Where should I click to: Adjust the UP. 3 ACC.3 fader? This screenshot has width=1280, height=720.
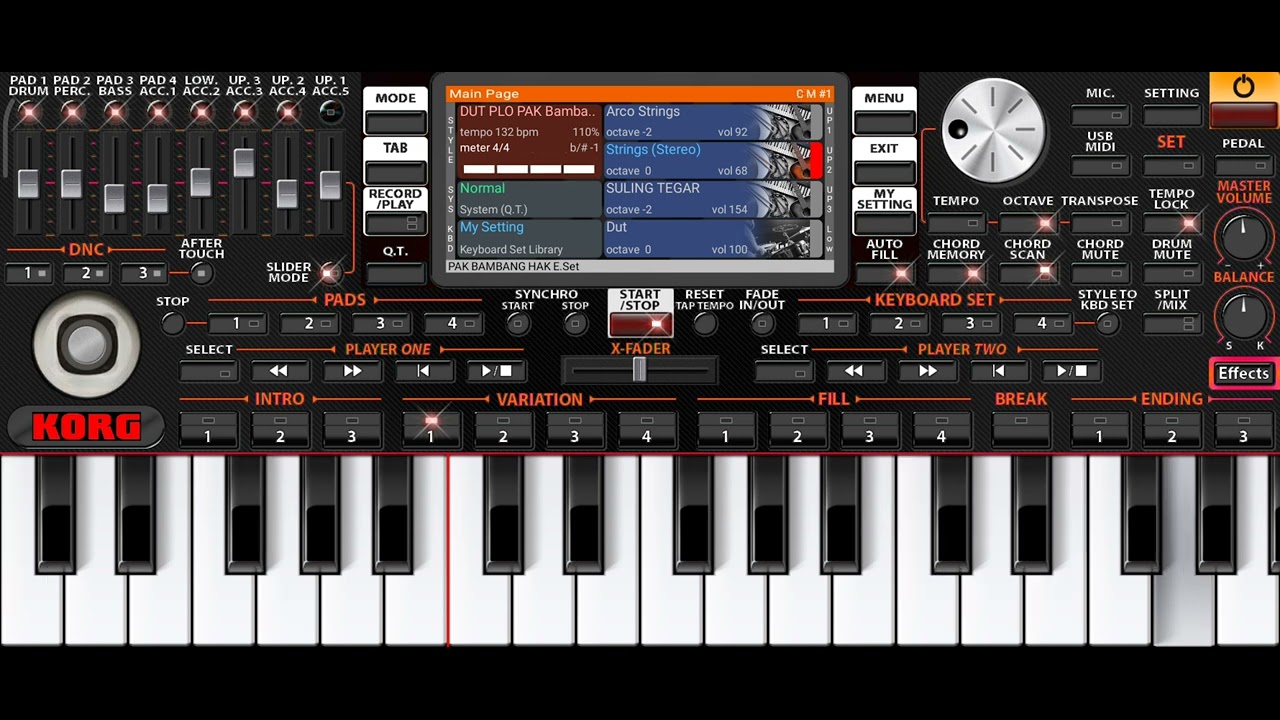click(244, 162)
